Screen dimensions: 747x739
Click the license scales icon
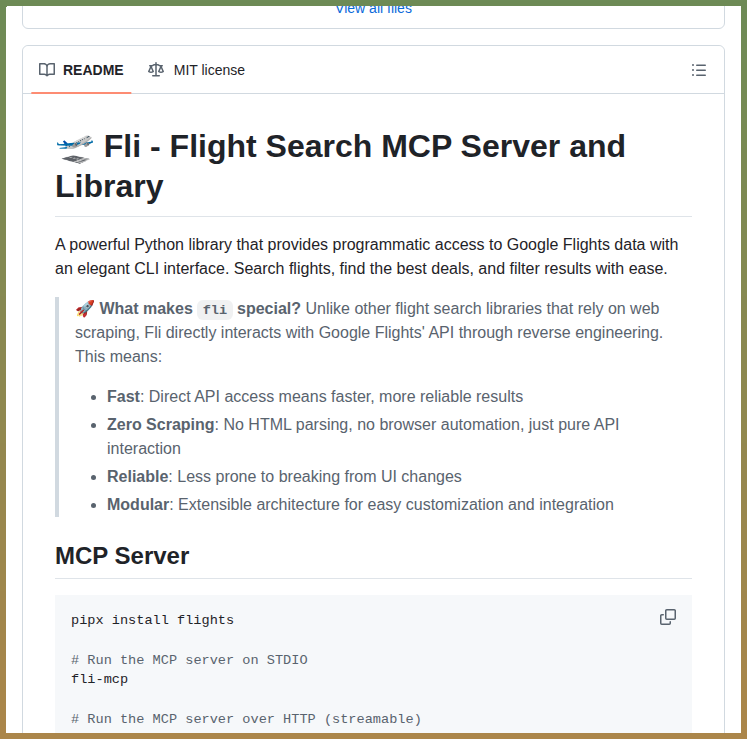(156, 70)
